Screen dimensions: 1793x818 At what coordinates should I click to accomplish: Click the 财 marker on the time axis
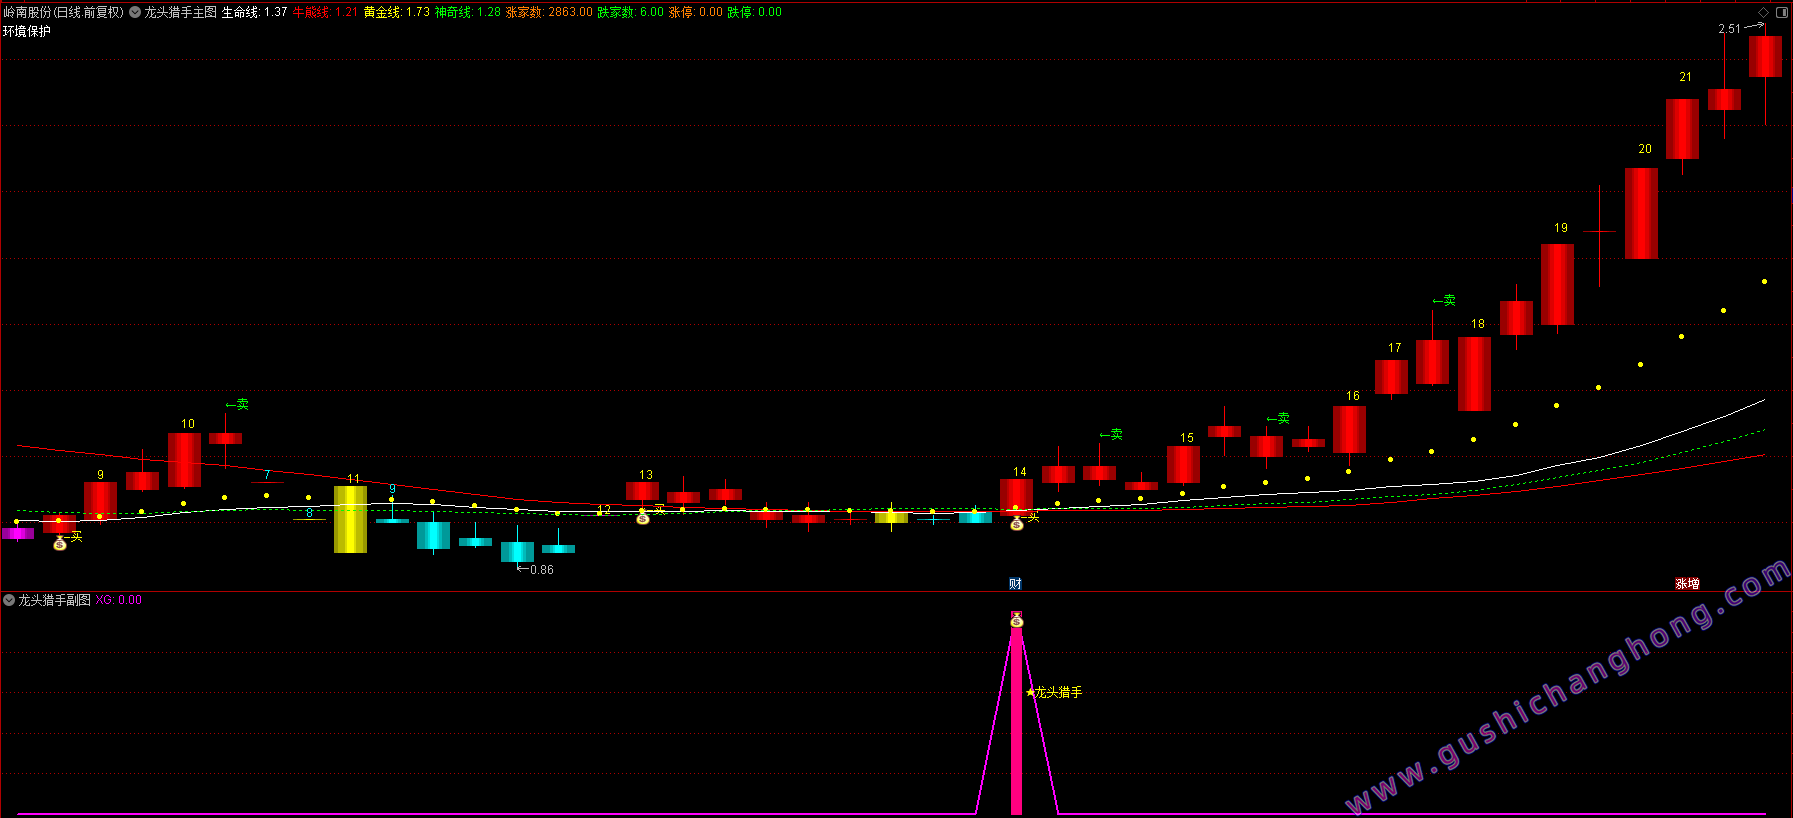(x=1016, y=584)
